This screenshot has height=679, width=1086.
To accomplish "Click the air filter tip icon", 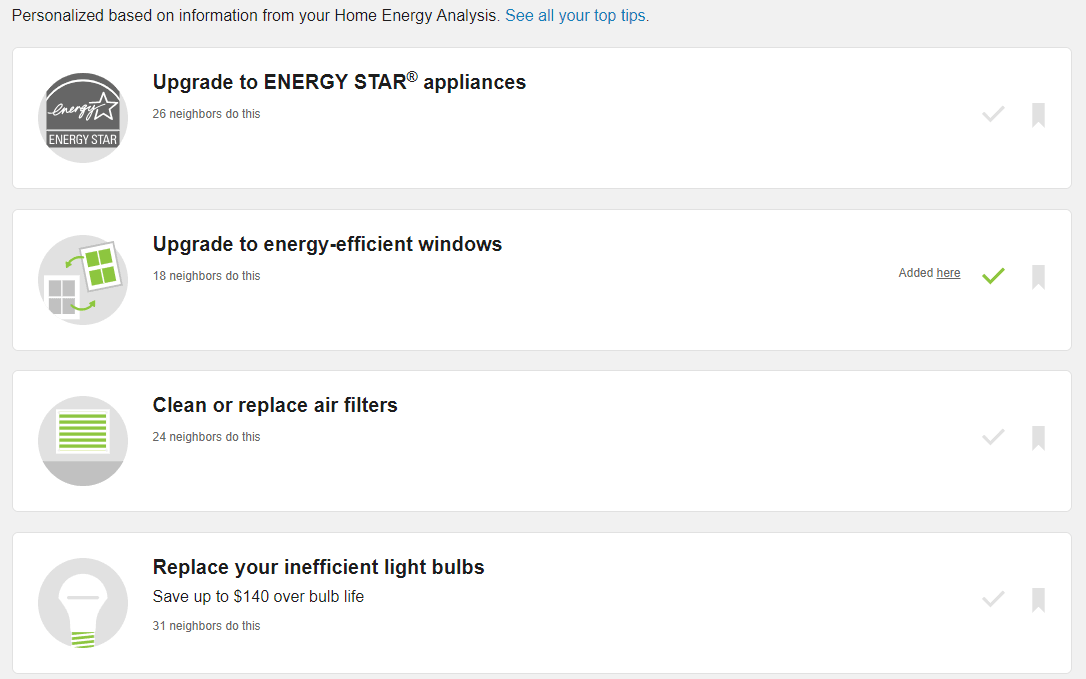I will pos(83,441).
